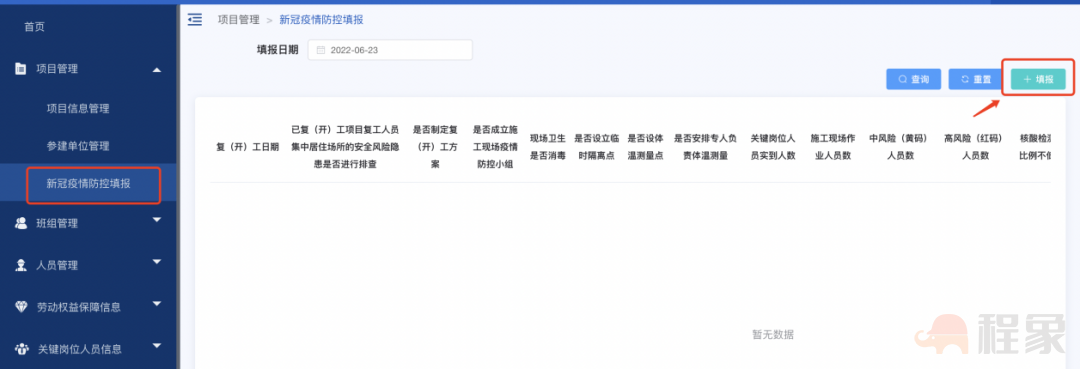Click the 填报日期 date input field
Viewport: 1080px width, 369px height.
(x=390, y=50)
